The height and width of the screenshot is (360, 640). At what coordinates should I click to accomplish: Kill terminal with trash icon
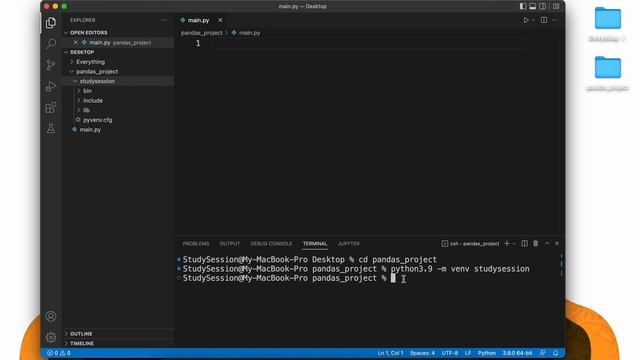[x=535, y=244]
